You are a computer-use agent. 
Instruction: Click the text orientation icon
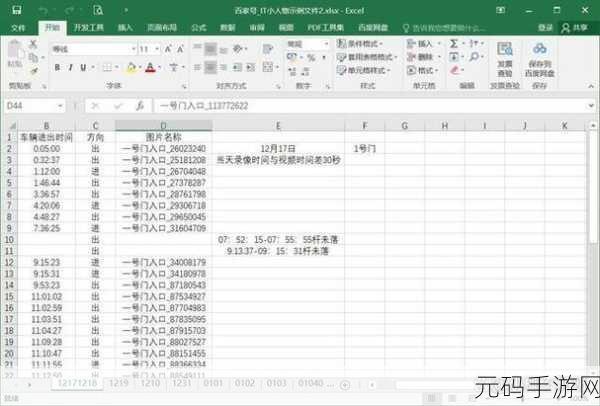click(238, 49)
